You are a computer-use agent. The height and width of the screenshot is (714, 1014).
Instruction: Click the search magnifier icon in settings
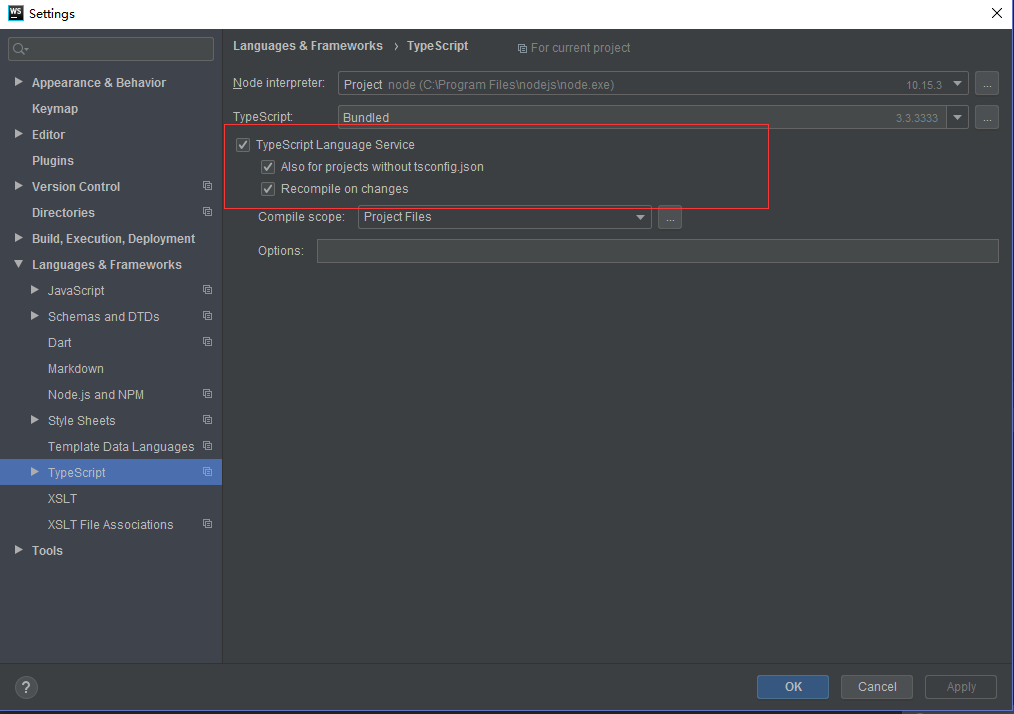[20, 49]
